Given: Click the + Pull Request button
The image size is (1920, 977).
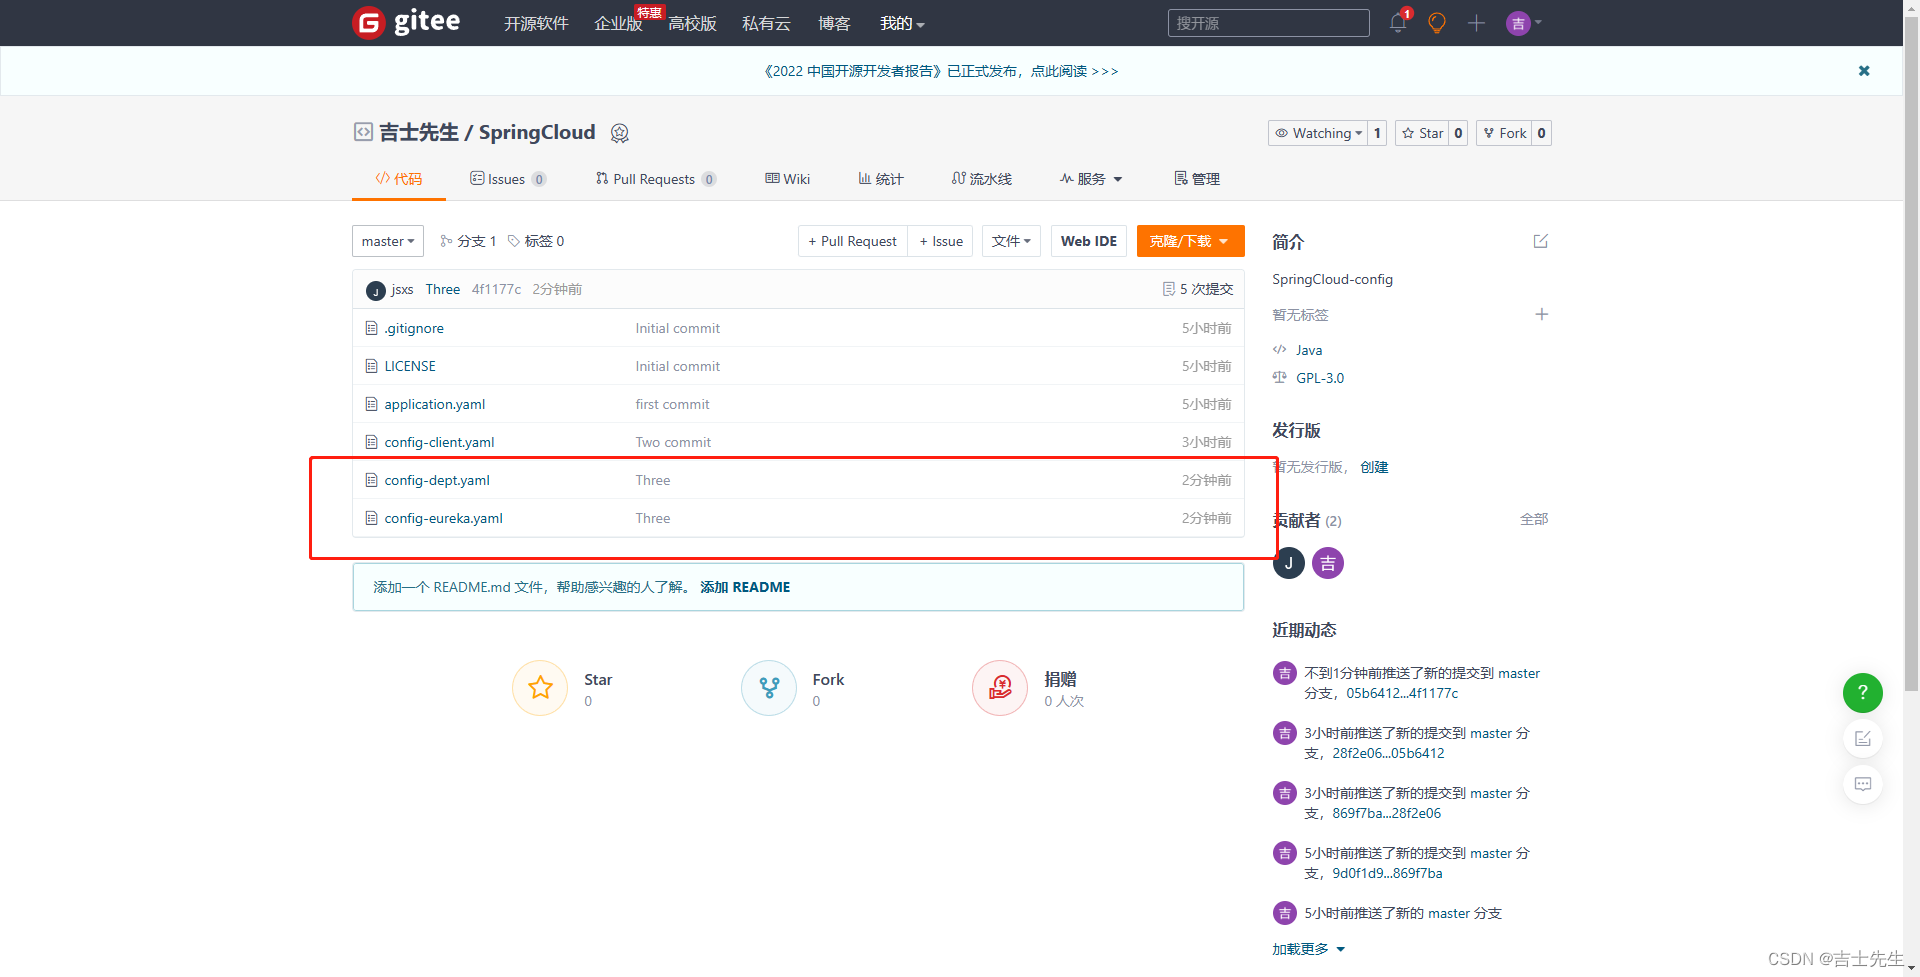Looking at the screenshot, I should (x=853, y=241).
